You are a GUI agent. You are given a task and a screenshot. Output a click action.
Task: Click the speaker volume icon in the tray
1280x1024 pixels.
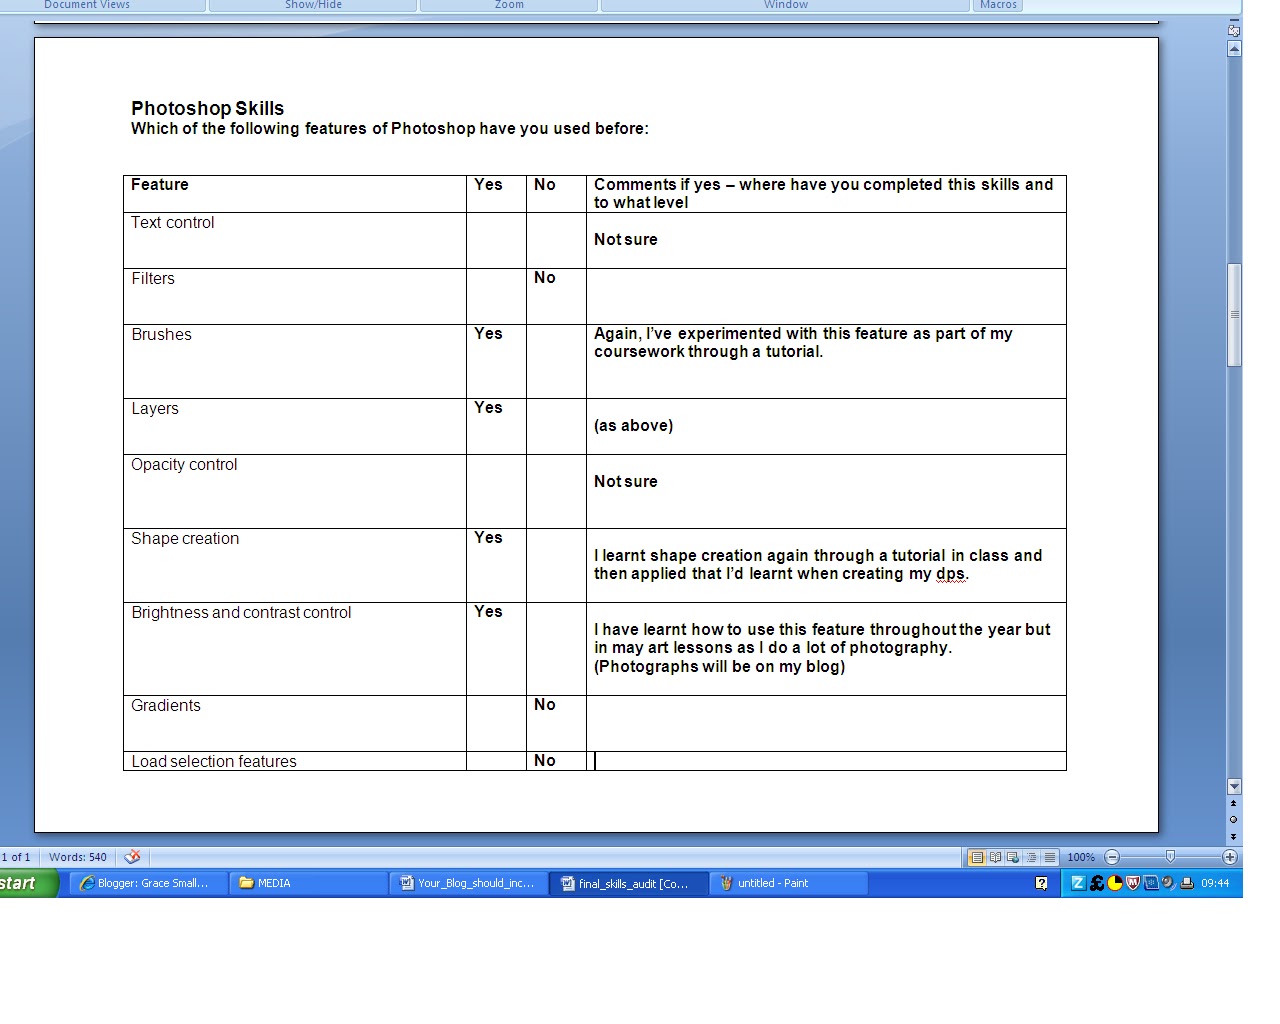(x=1166, y=883)
